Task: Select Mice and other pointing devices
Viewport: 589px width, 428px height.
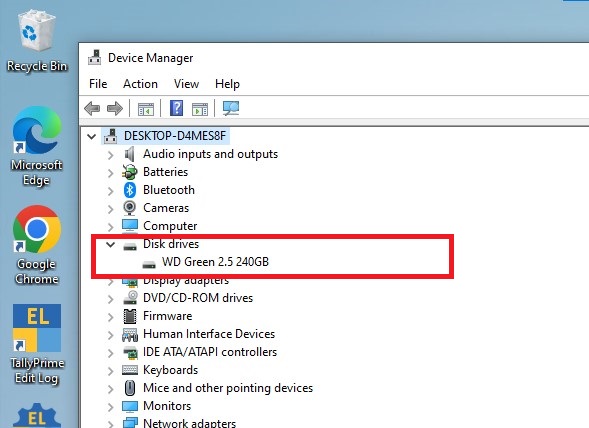Action: click(228, 388)
